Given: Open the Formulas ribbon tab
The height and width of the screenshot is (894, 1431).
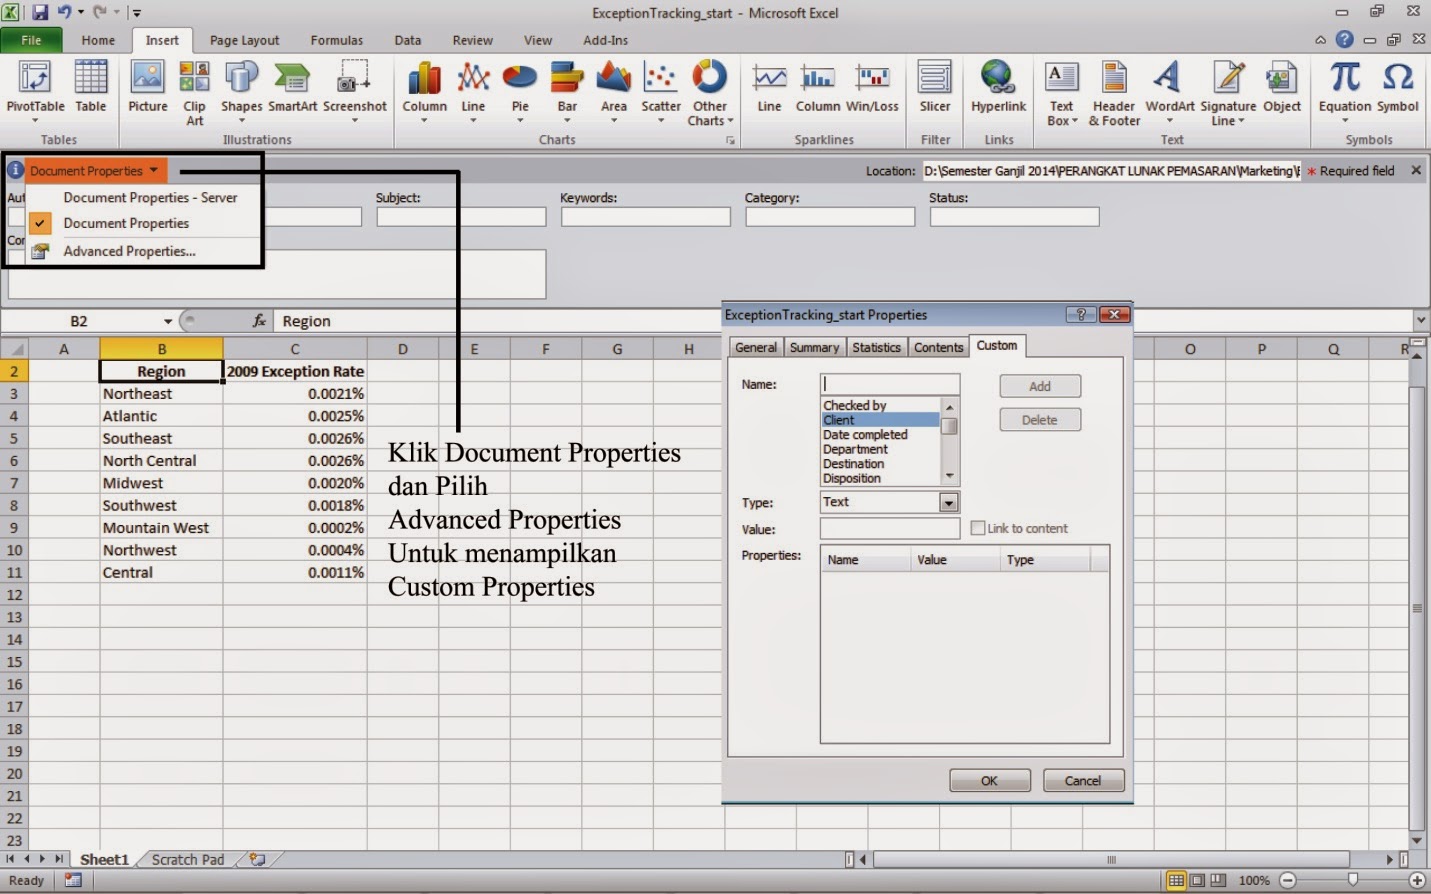Looking at the screenshot, I should (336, 40).
